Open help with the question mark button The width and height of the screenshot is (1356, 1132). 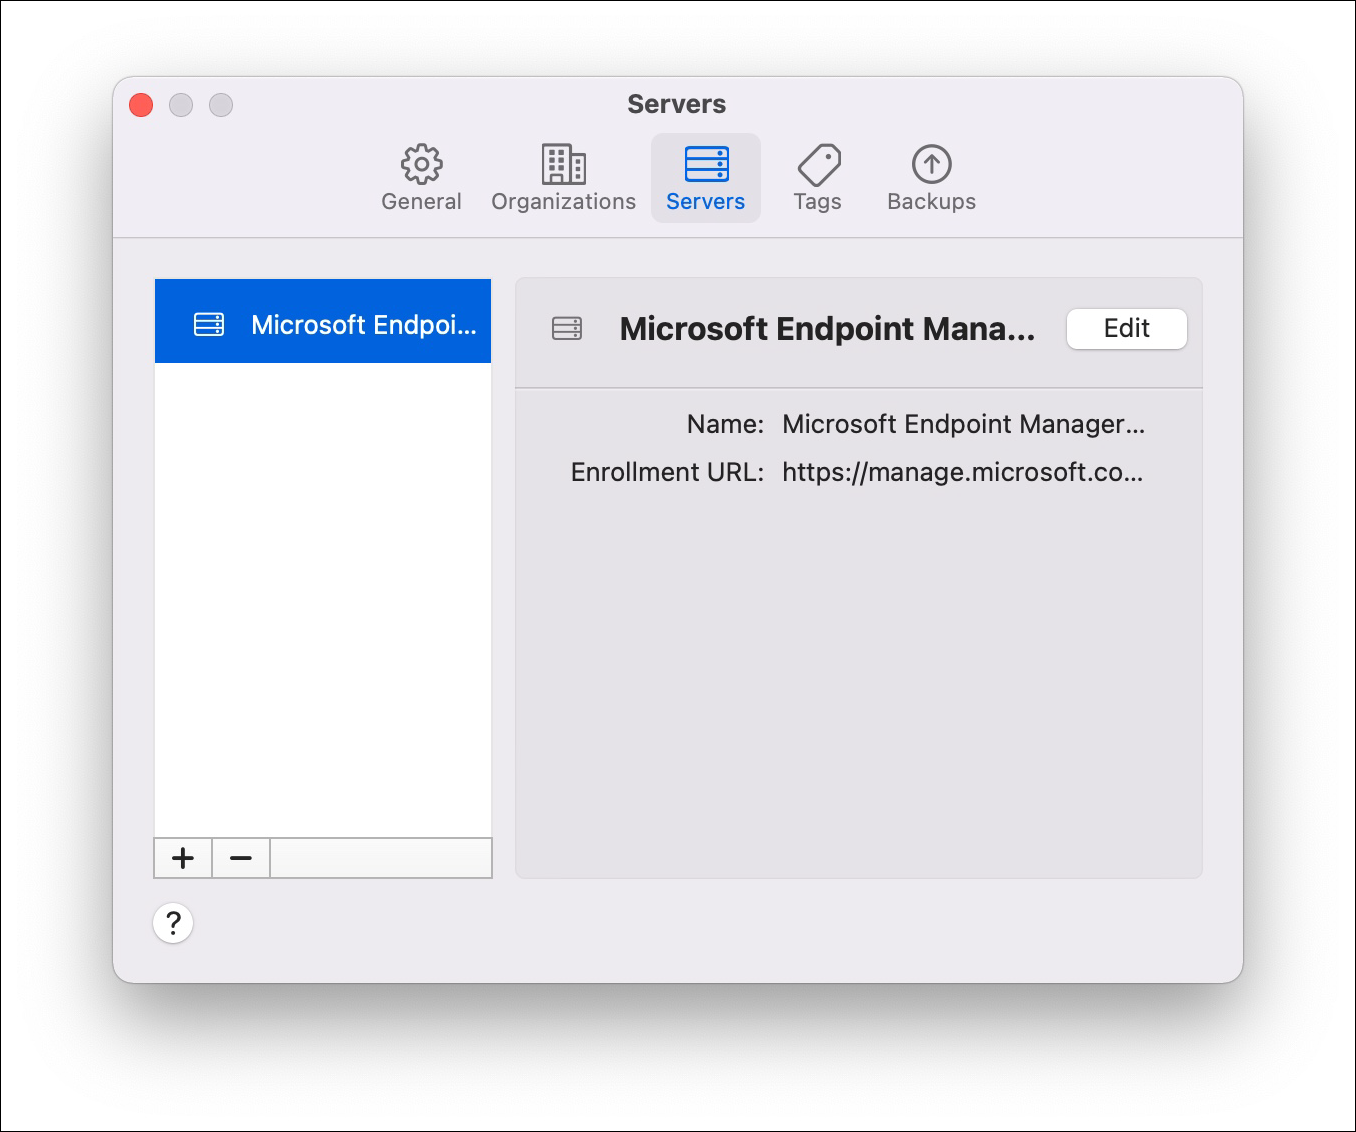pos(173,923)
